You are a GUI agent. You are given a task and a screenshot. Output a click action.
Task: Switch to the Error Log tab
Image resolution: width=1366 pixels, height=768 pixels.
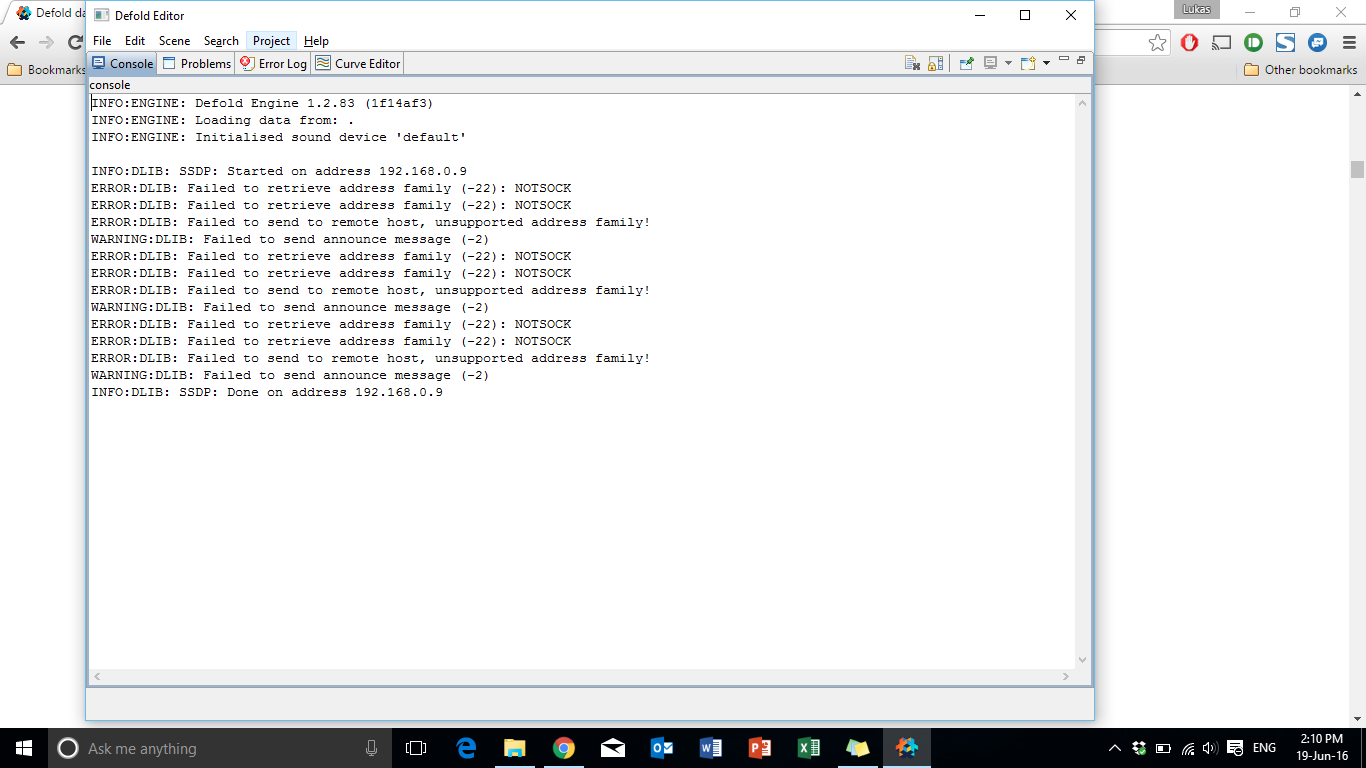click(x=273, y=63)
